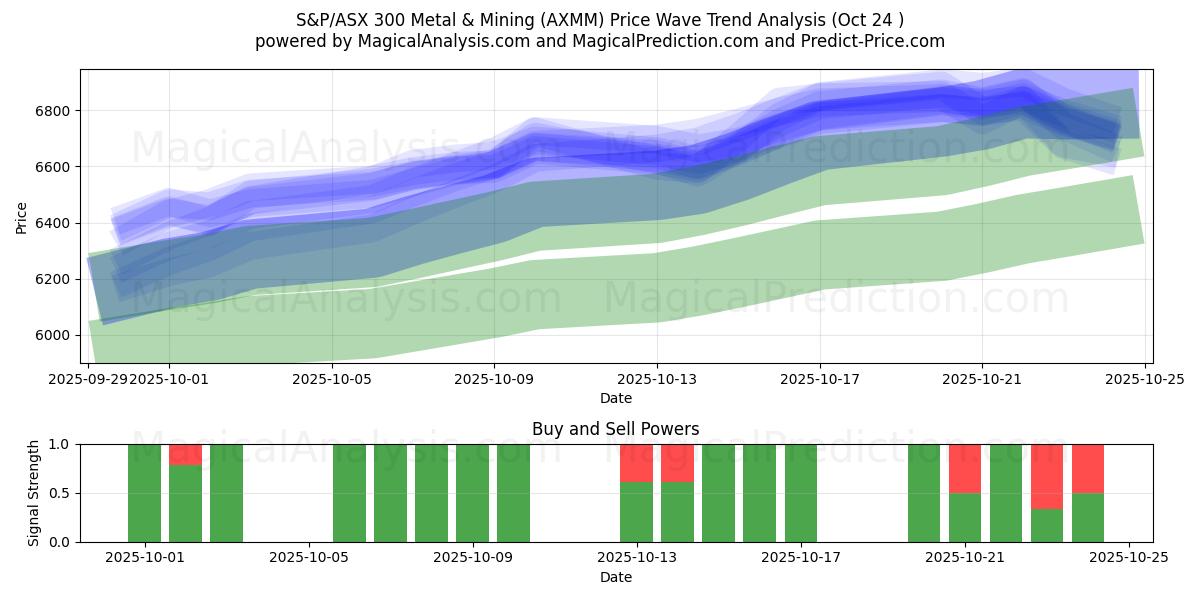
Task: Click the 'Date' label under the price chart
Action: point(616,398)
